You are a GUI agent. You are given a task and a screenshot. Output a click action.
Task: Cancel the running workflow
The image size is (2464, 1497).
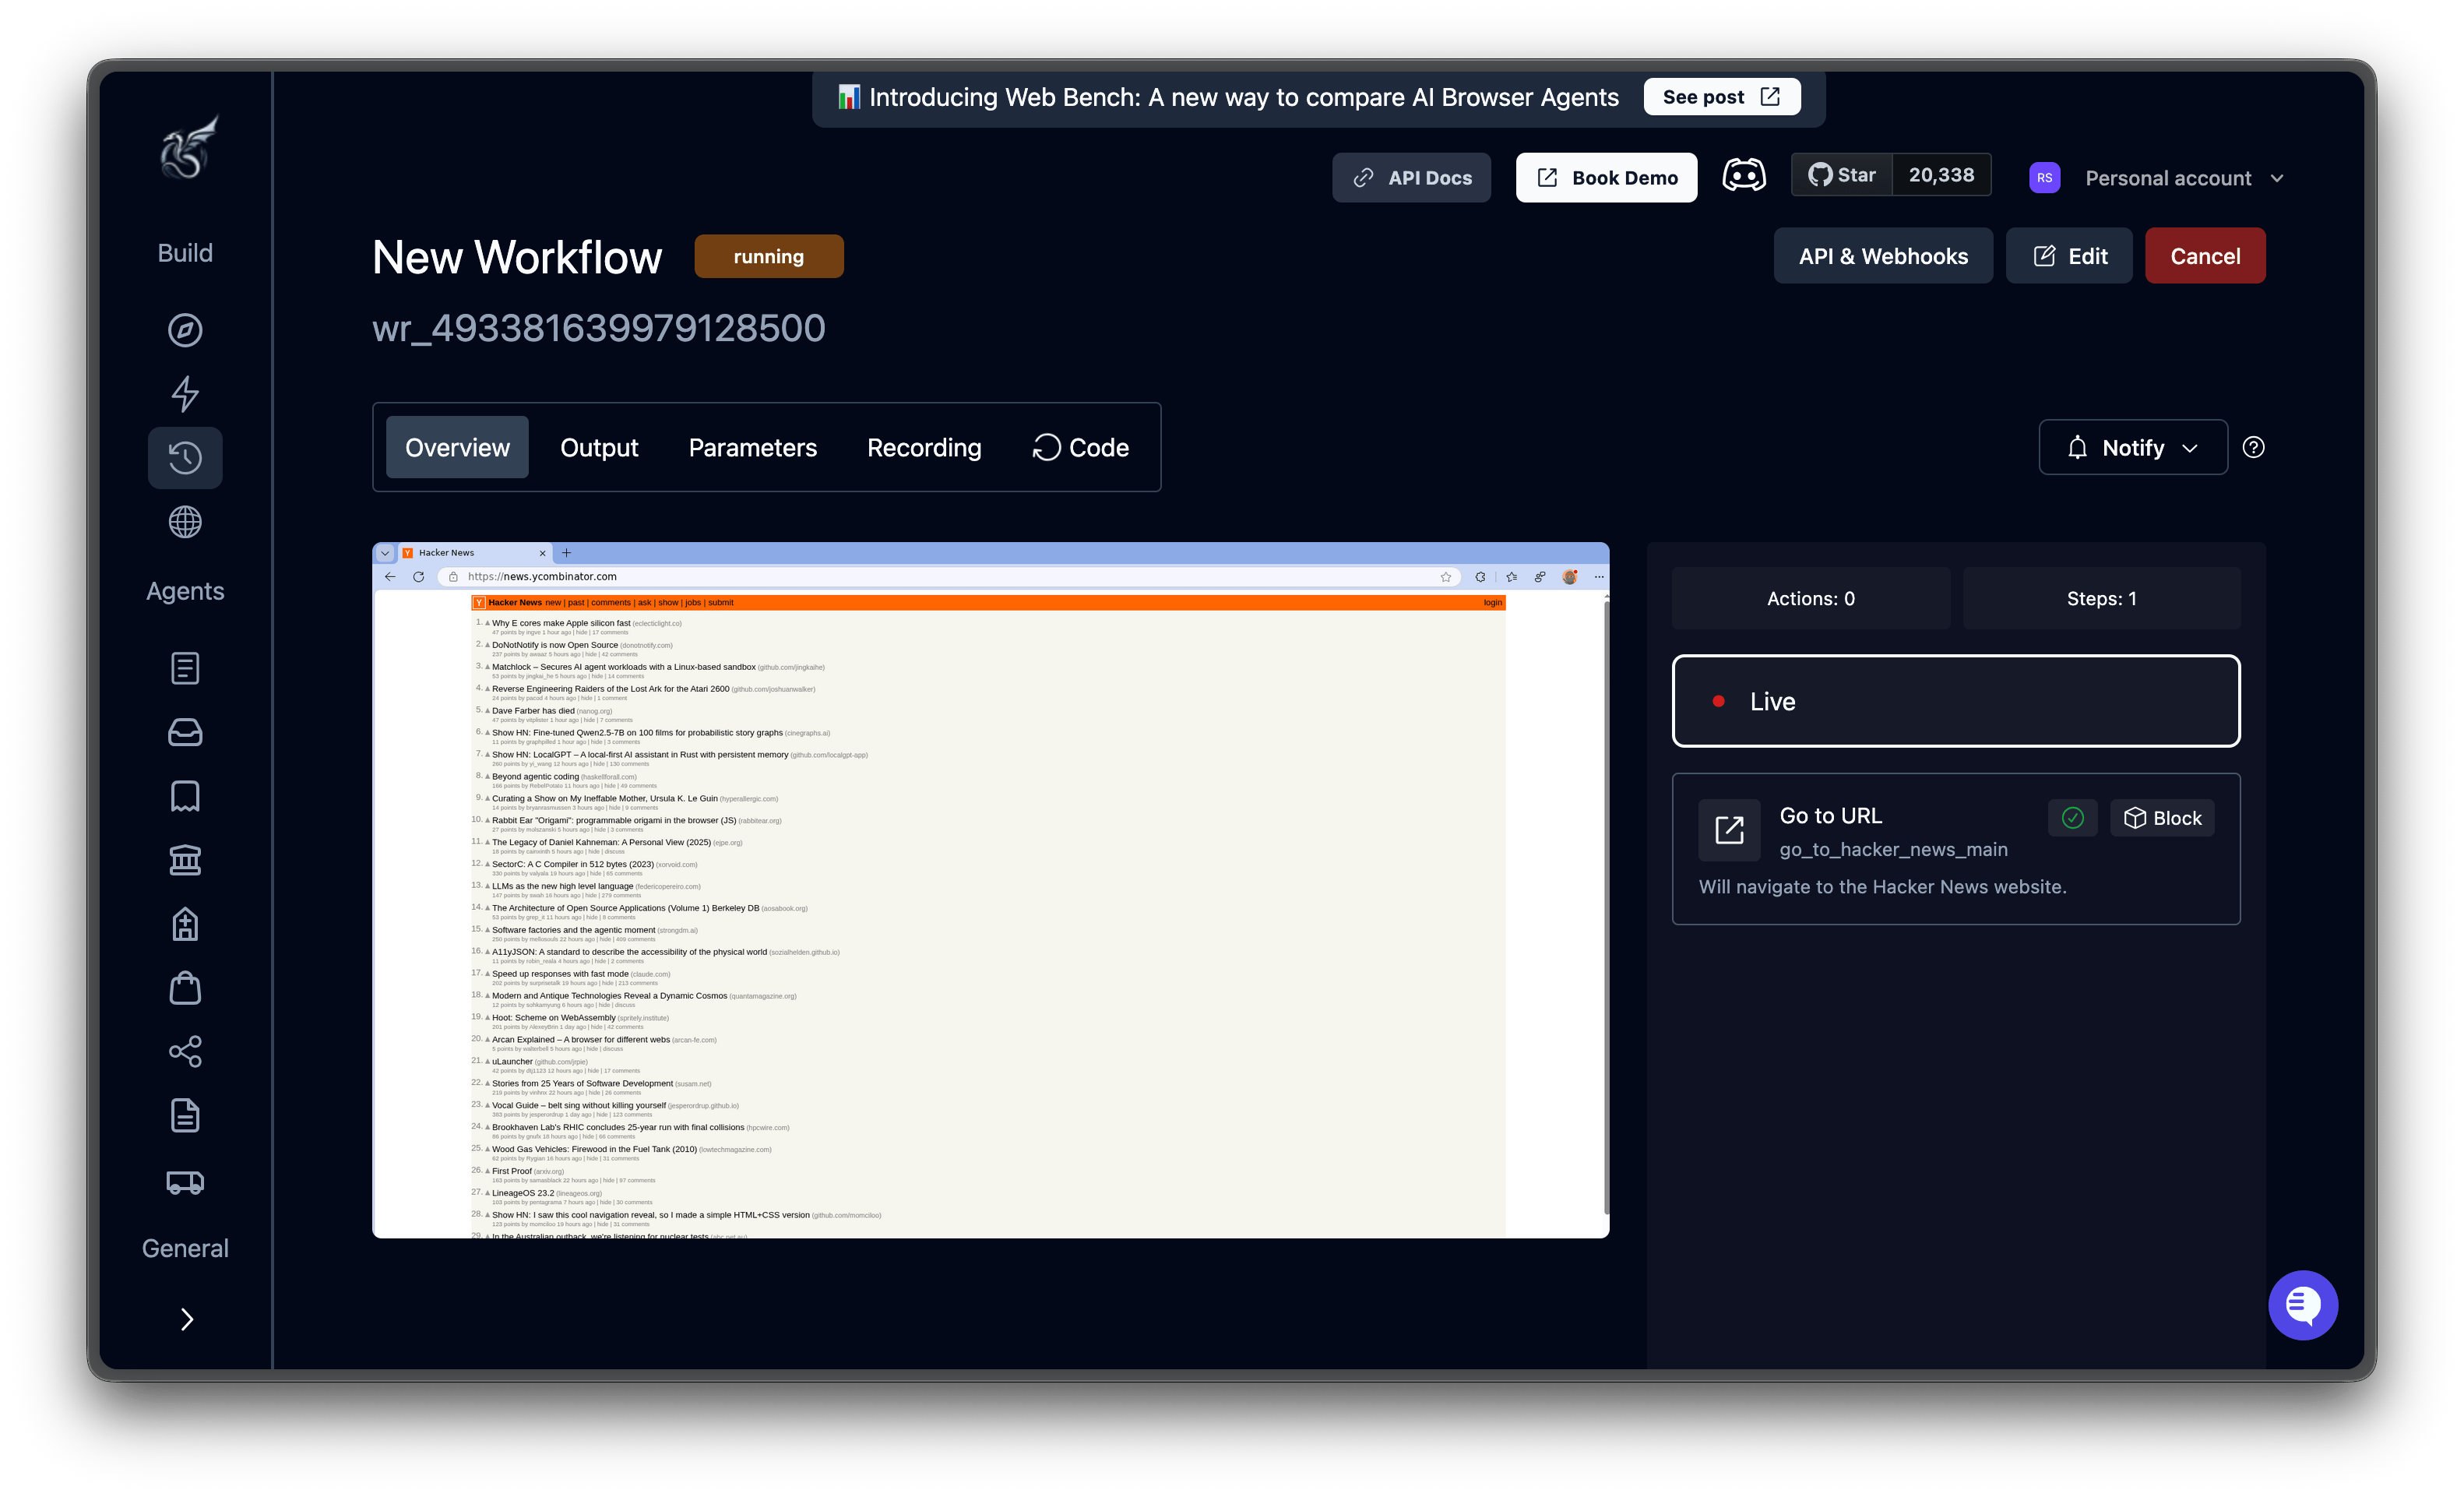point(2205,256)
